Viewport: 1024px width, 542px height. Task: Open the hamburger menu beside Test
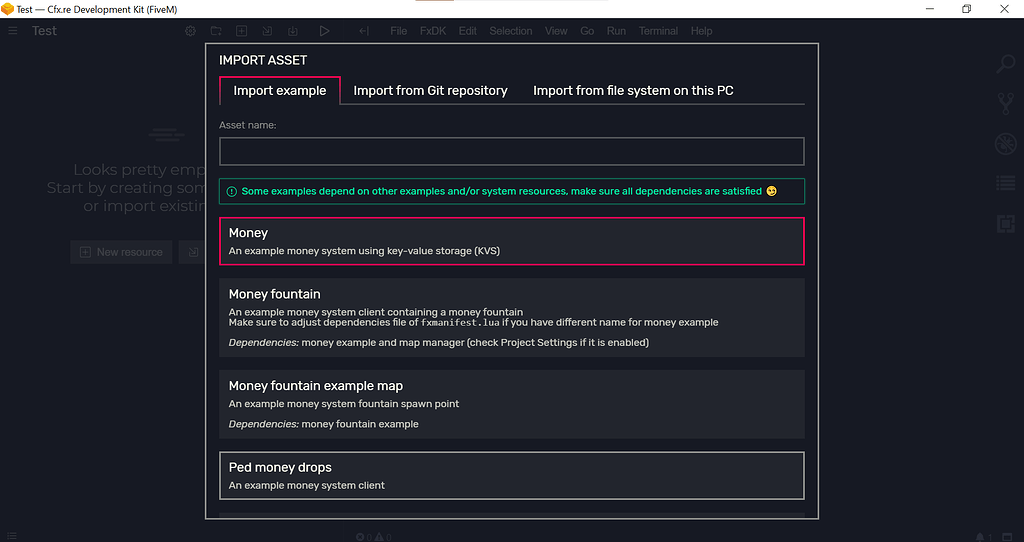(x=13, y=31)
